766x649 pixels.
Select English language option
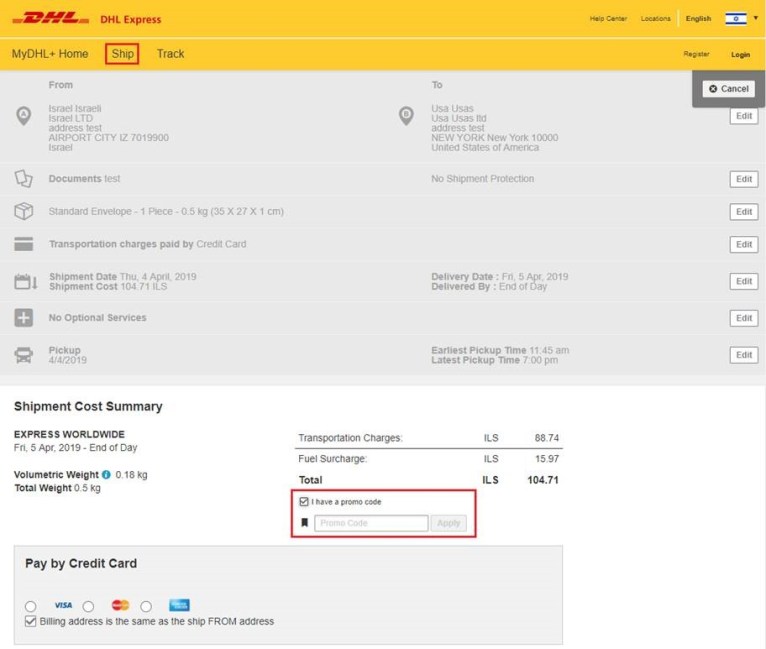(x=698, y=19)
